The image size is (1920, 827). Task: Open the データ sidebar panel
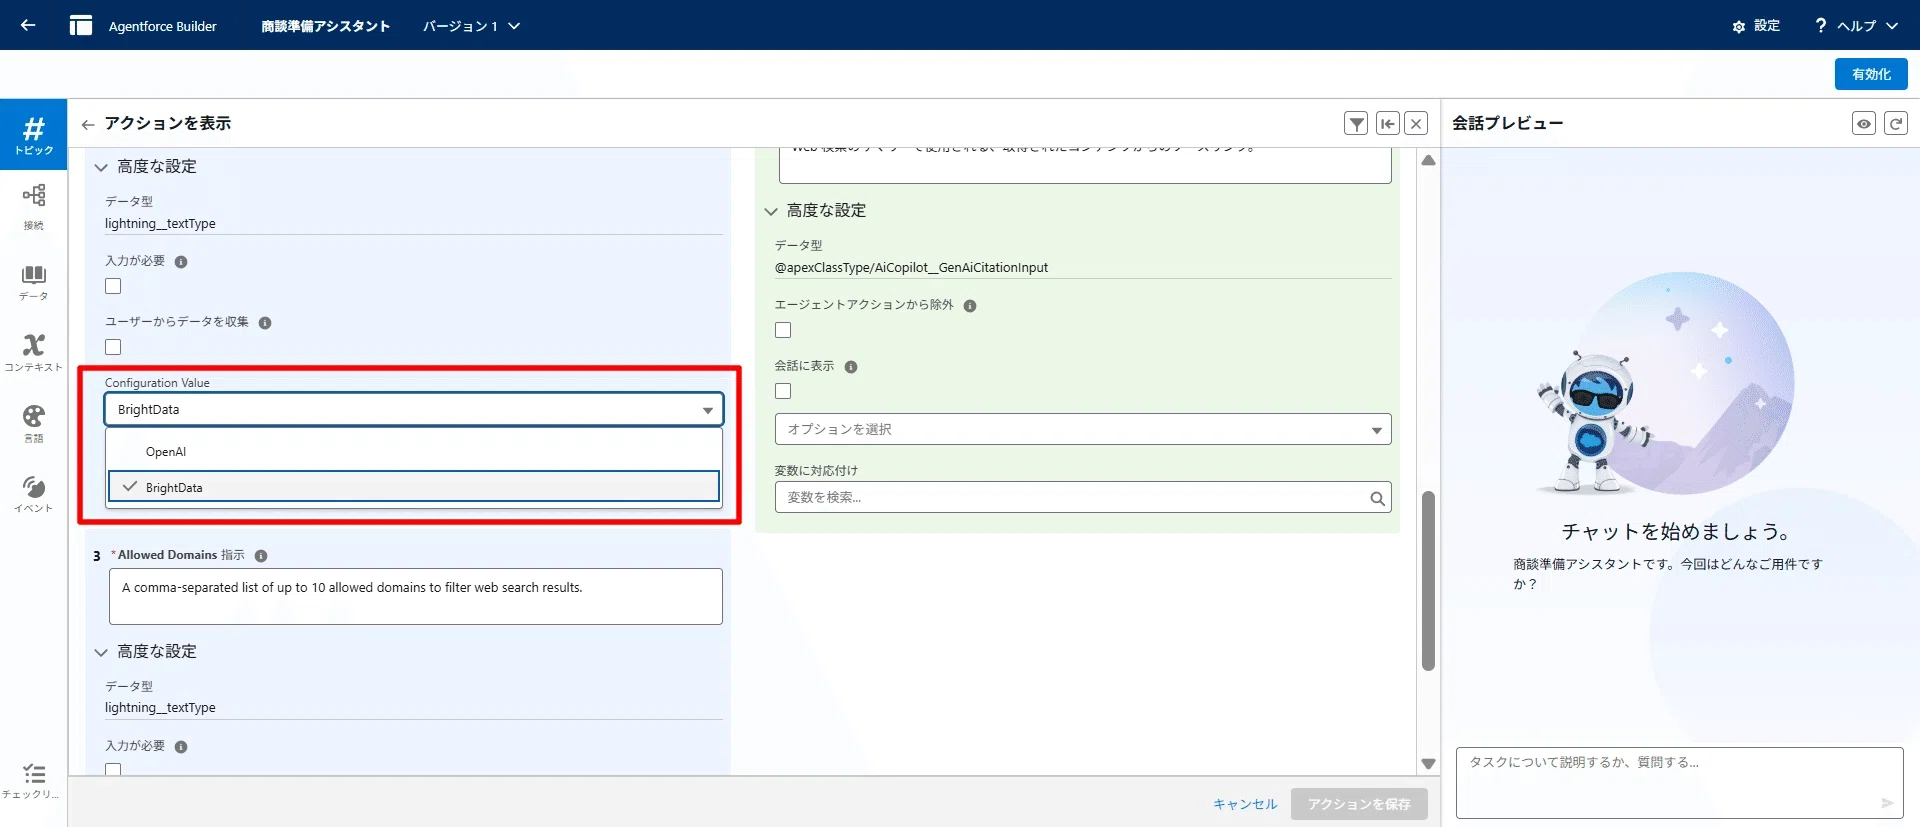[34, 282]
